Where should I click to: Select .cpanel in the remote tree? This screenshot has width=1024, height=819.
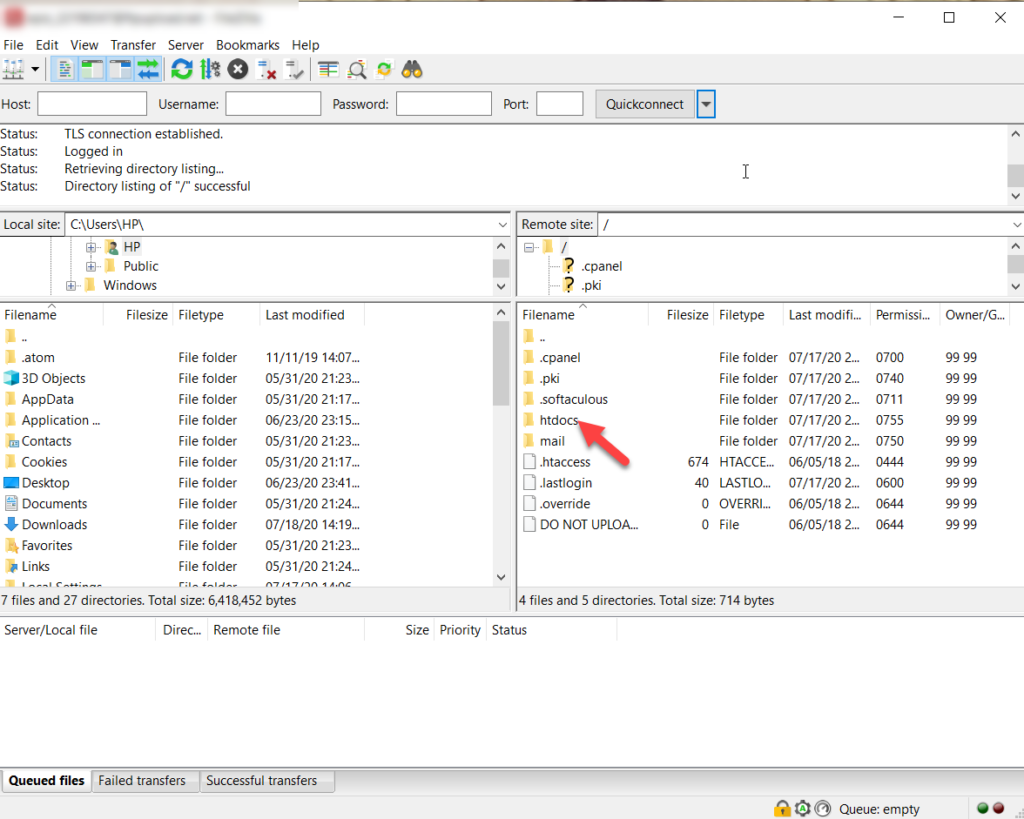click(x=601, y=266)
